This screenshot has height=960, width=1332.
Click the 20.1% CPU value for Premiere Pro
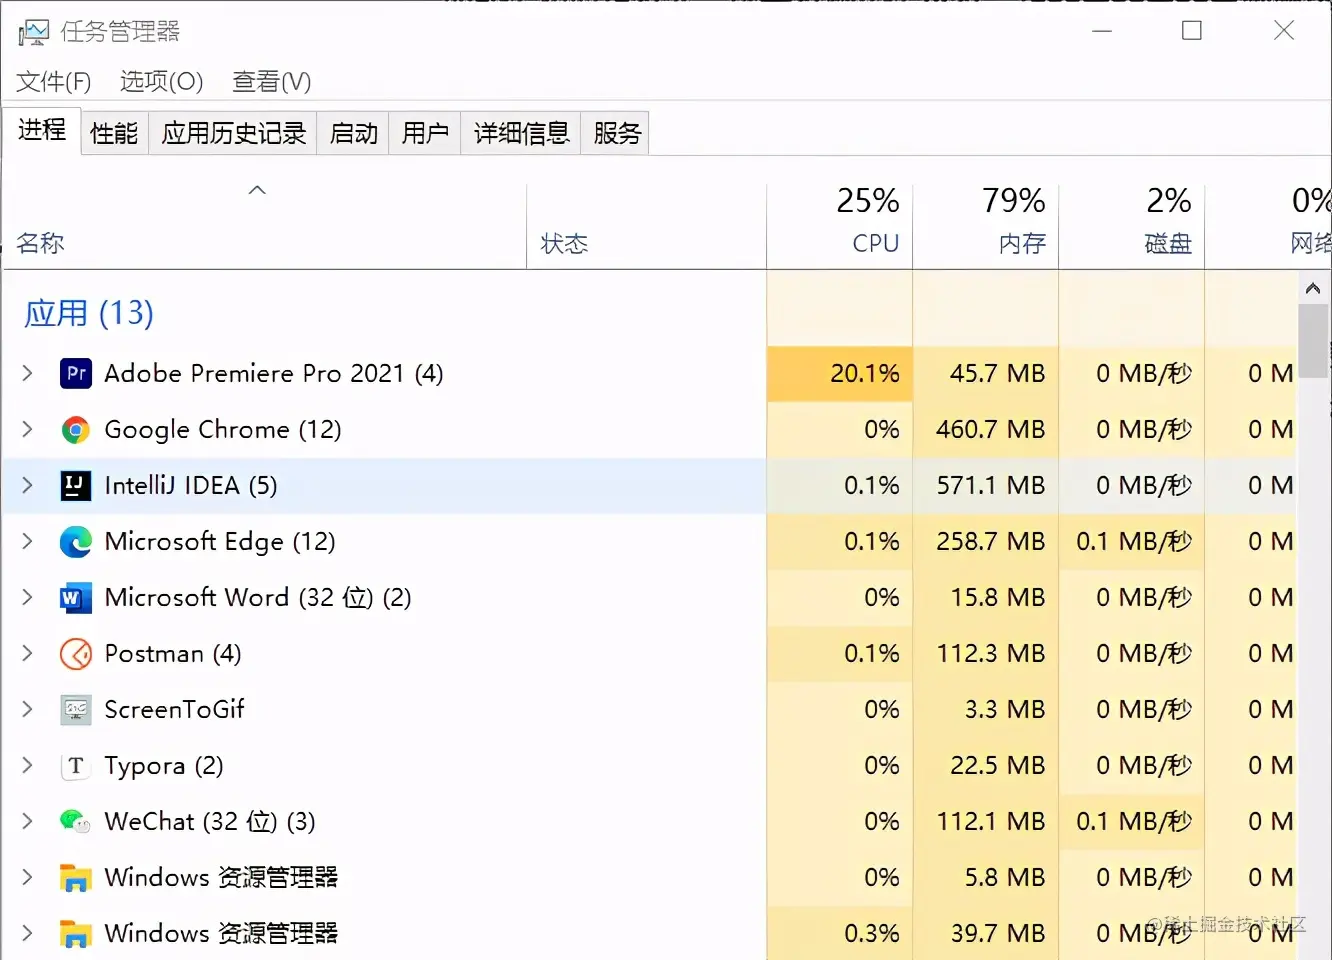pos(865,373)
